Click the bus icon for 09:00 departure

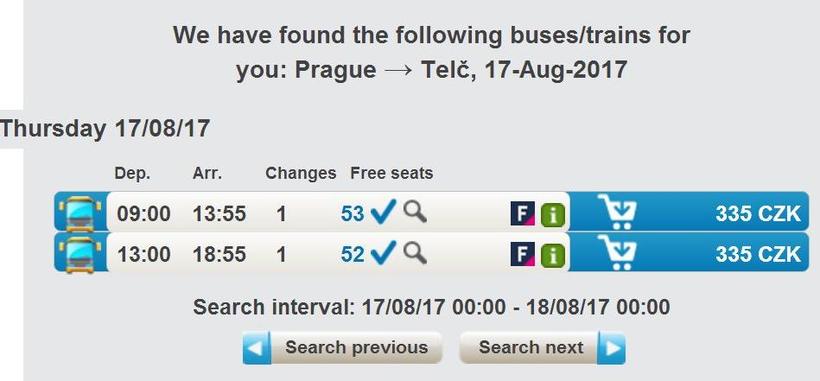click(81, 213)
